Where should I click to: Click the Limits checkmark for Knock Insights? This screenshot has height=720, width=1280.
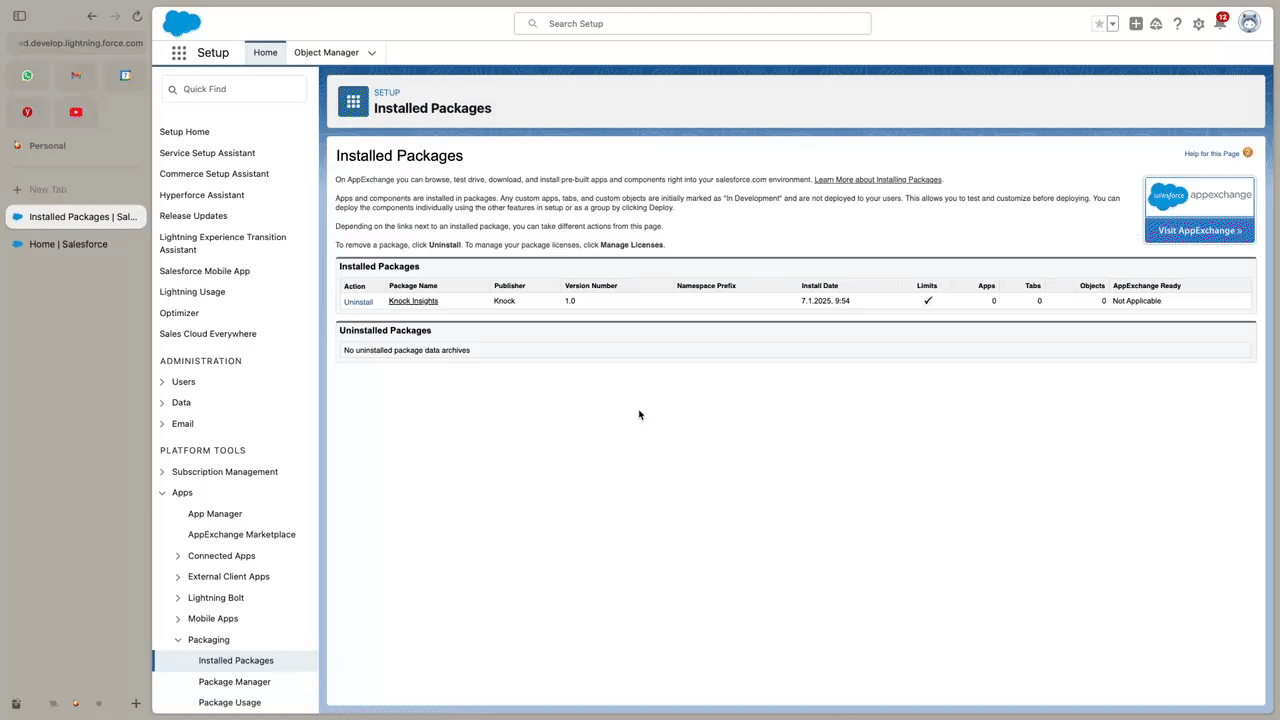928,300
